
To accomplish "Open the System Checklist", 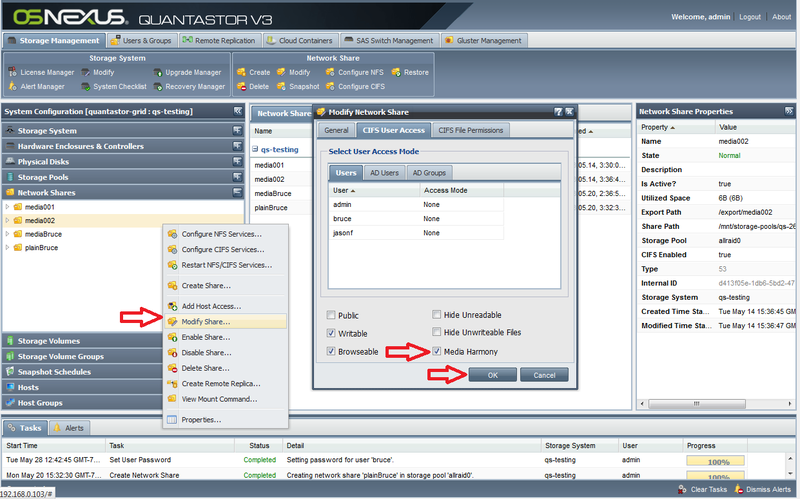I will coord(114,87).
